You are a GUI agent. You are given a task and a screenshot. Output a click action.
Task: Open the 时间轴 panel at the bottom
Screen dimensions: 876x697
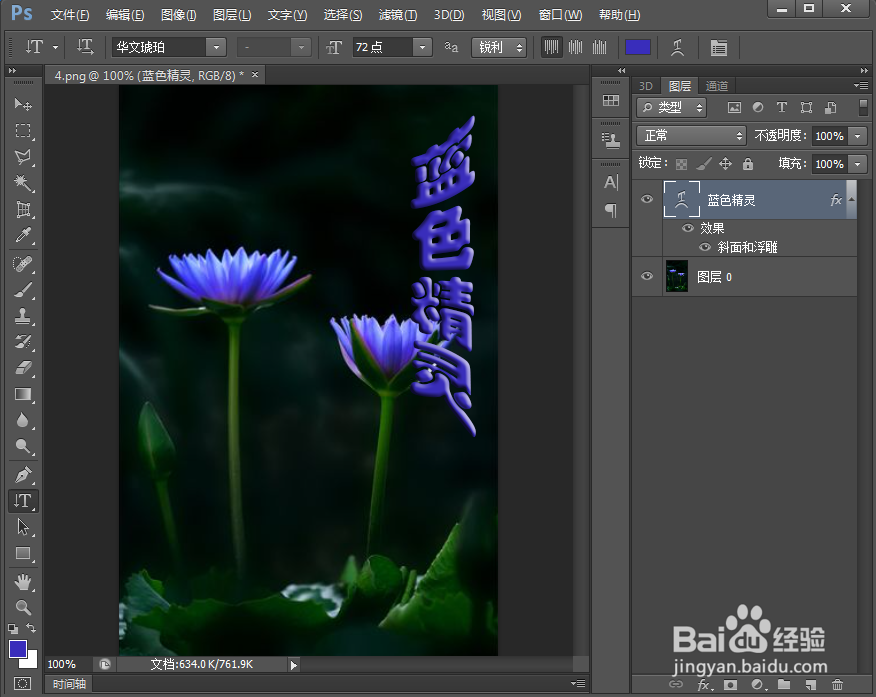coord(68,684)
